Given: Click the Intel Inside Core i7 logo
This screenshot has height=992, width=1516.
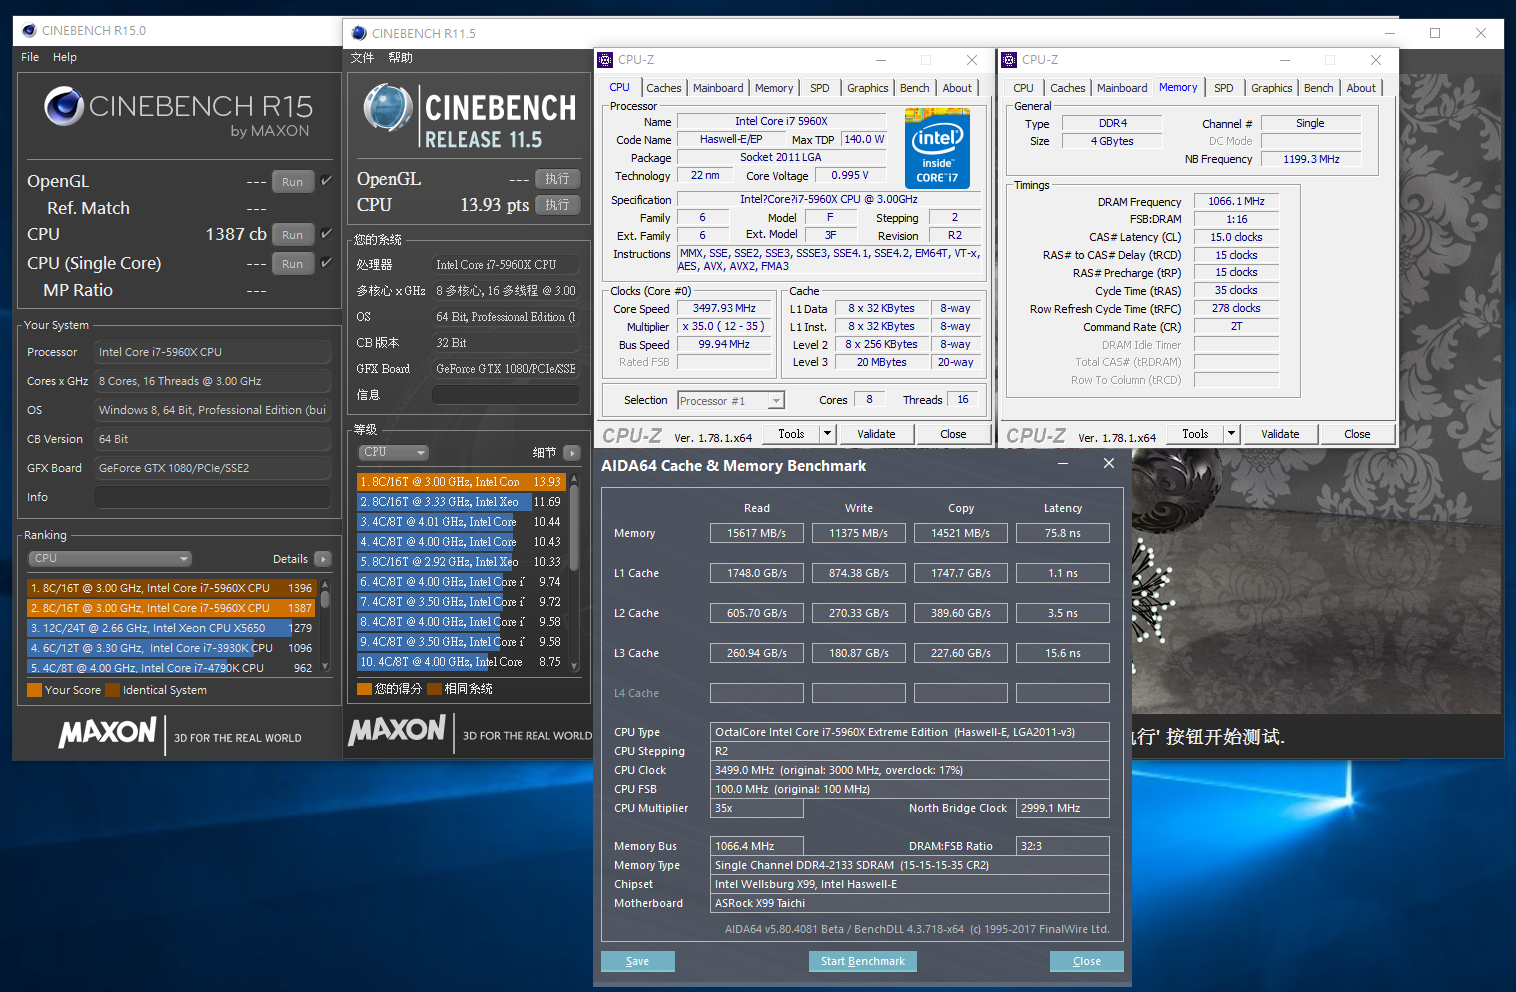Looking at the screenshot, I should (937, 149).
